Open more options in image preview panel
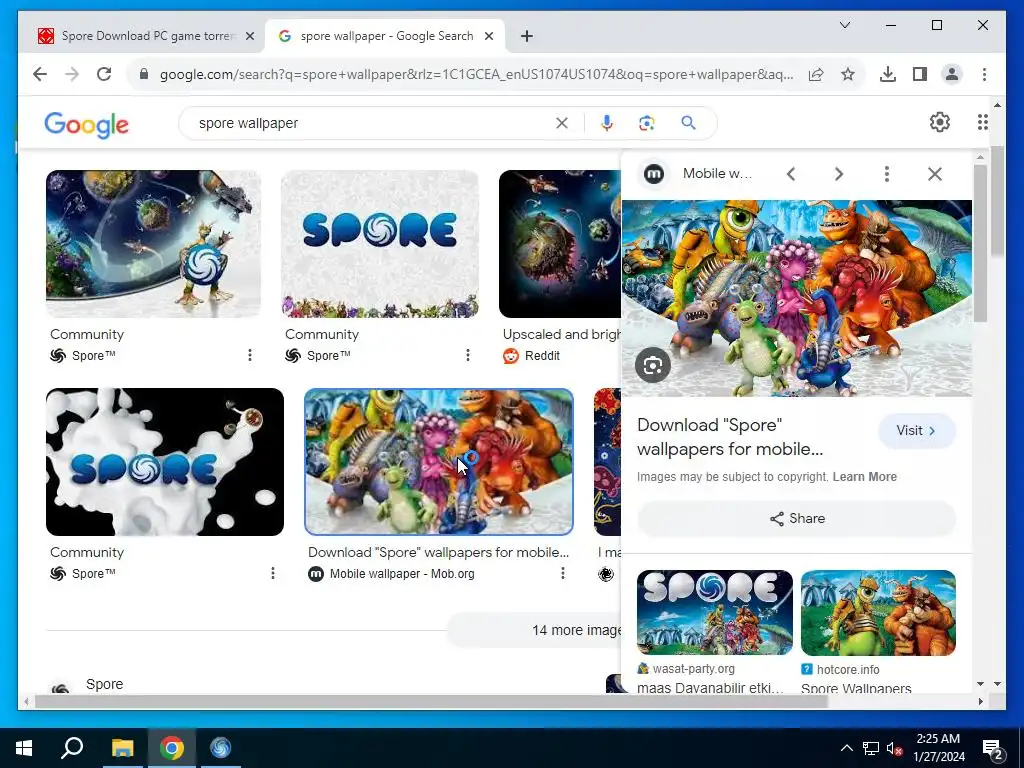Viewport: 1024px width, 768px height. (x=886, y=174)
